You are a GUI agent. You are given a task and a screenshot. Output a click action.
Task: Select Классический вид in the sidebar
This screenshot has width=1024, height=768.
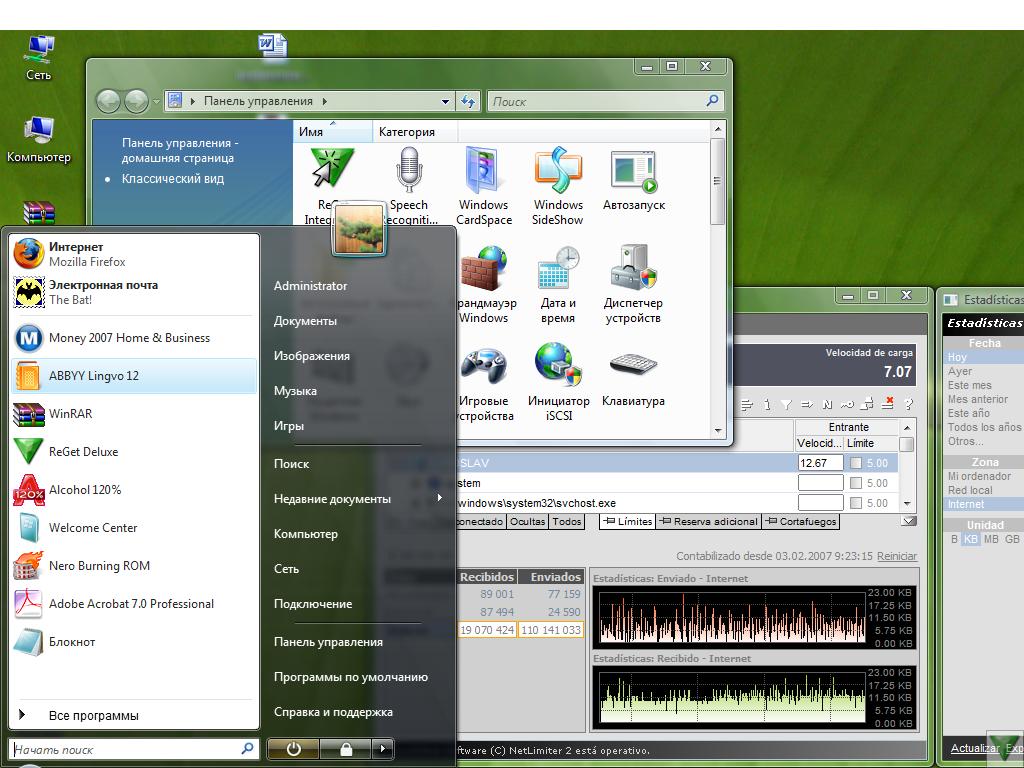pyautogui.click(x=172, y=179)
